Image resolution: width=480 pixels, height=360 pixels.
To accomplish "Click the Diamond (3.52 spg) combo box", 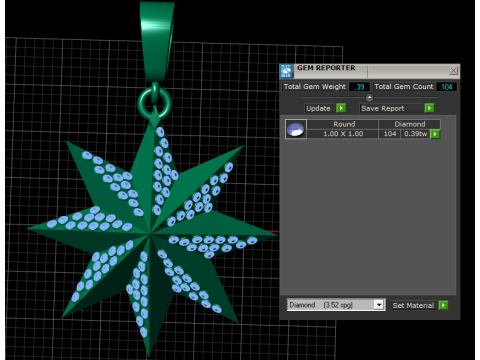I will tap(336, 305).
